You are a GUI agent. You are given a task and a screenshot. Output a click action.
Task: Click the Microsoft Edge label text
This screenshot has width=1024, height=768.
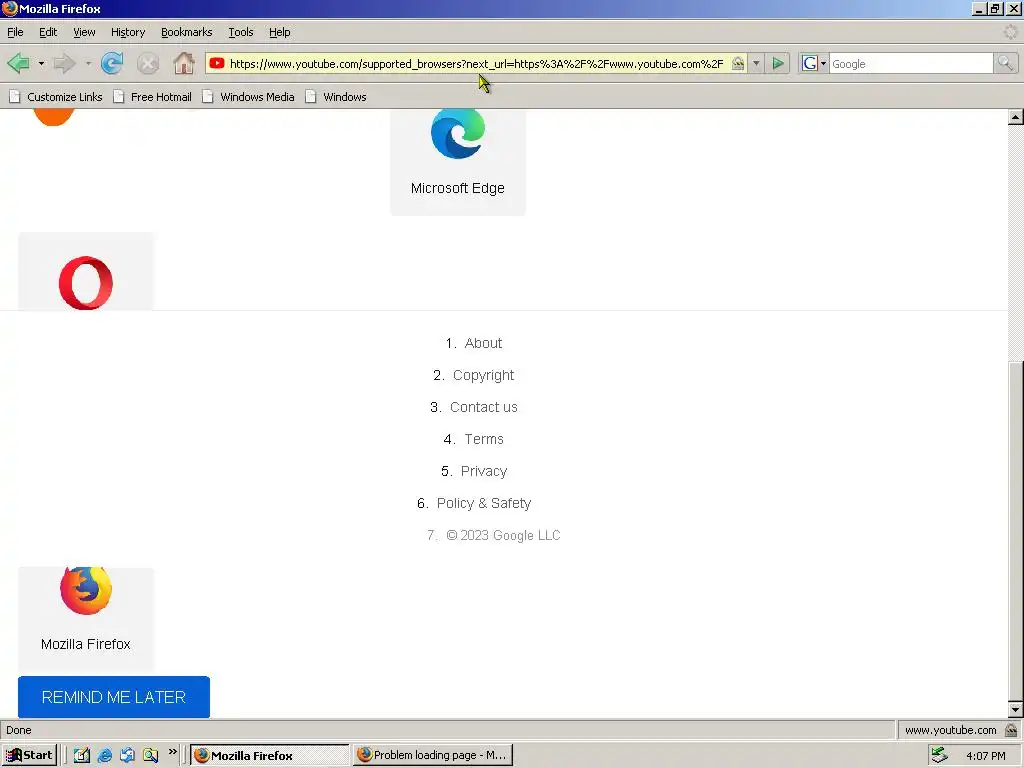pos(458,188)
